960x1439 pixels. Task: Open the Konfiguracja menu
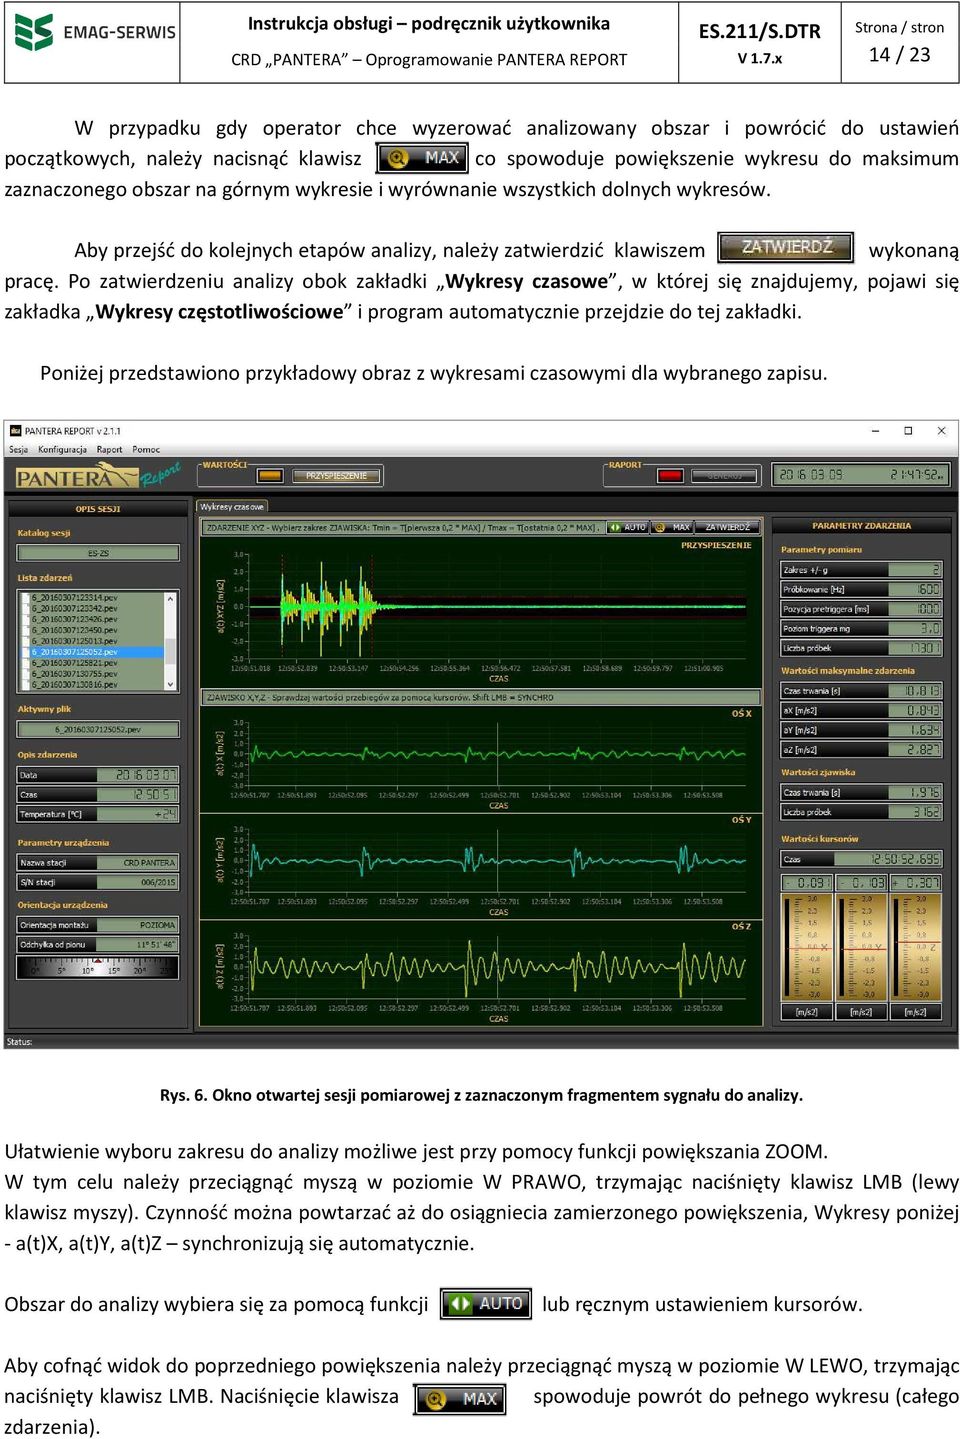[x=62, y=450]
